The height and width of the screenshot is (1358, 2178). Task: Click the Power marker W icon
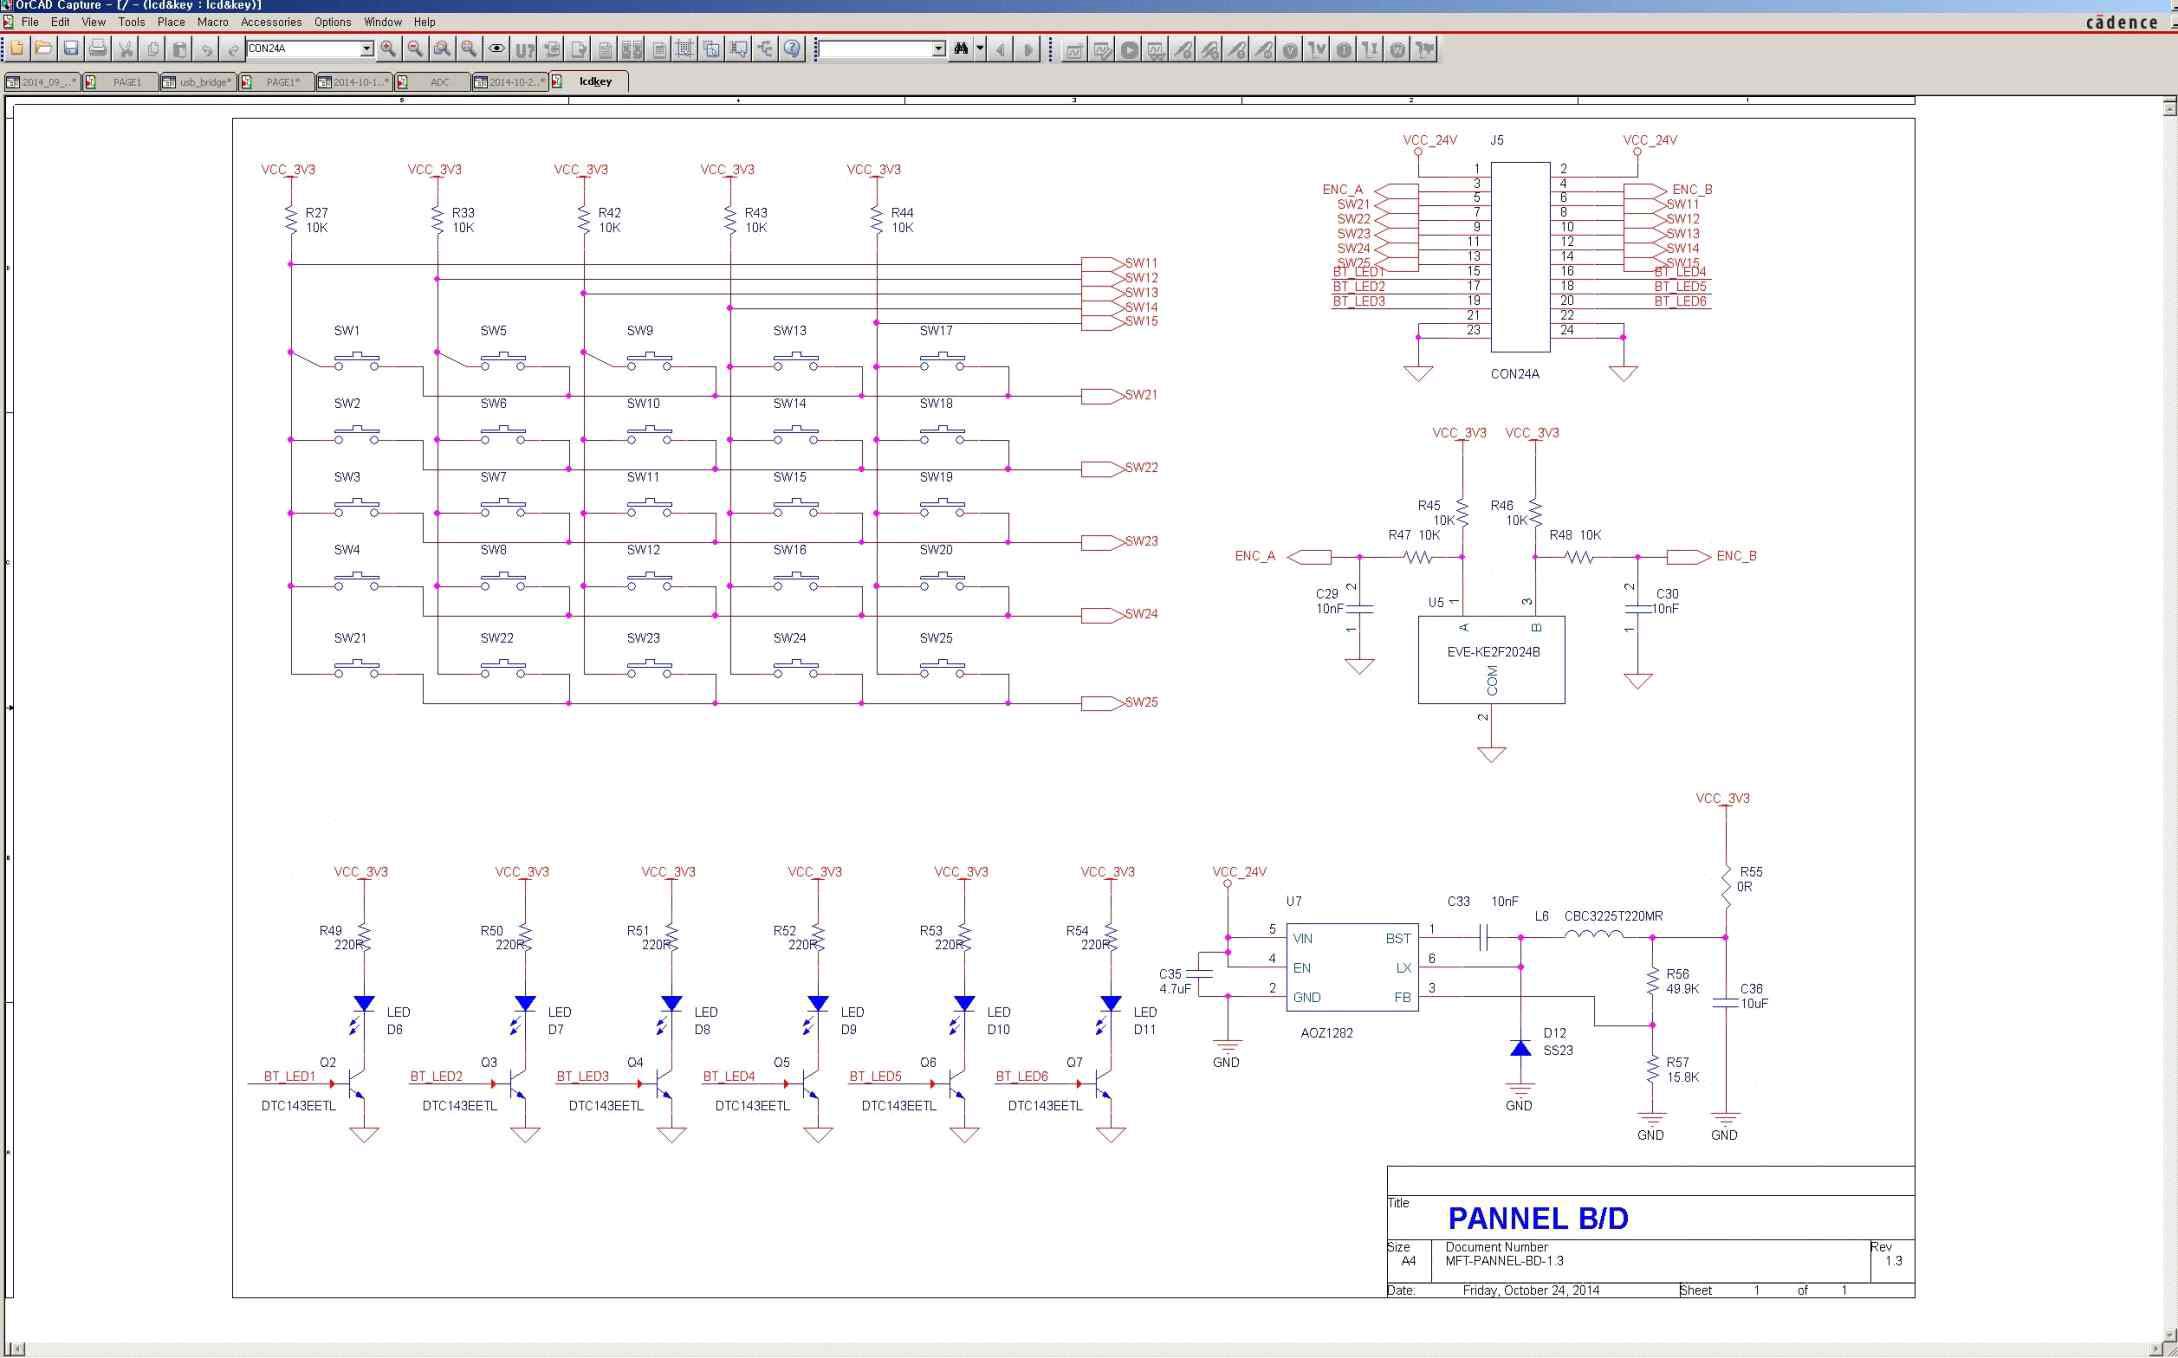[1398, 49]
